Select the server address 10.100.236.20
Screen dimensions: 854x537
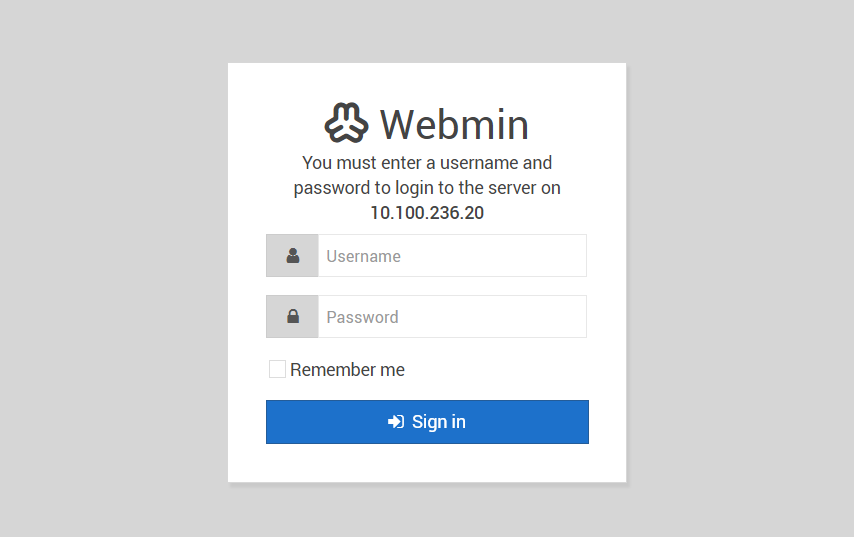427,212
